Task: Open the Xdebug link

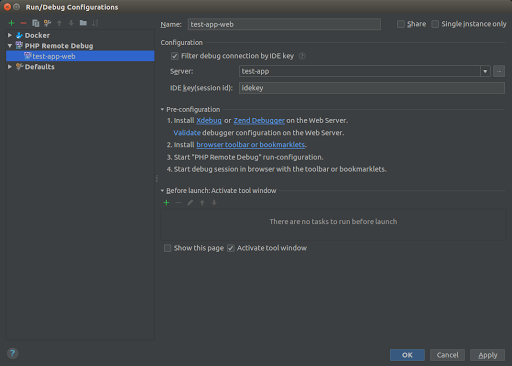Action: pyautogui.click(x=209, y=120)
